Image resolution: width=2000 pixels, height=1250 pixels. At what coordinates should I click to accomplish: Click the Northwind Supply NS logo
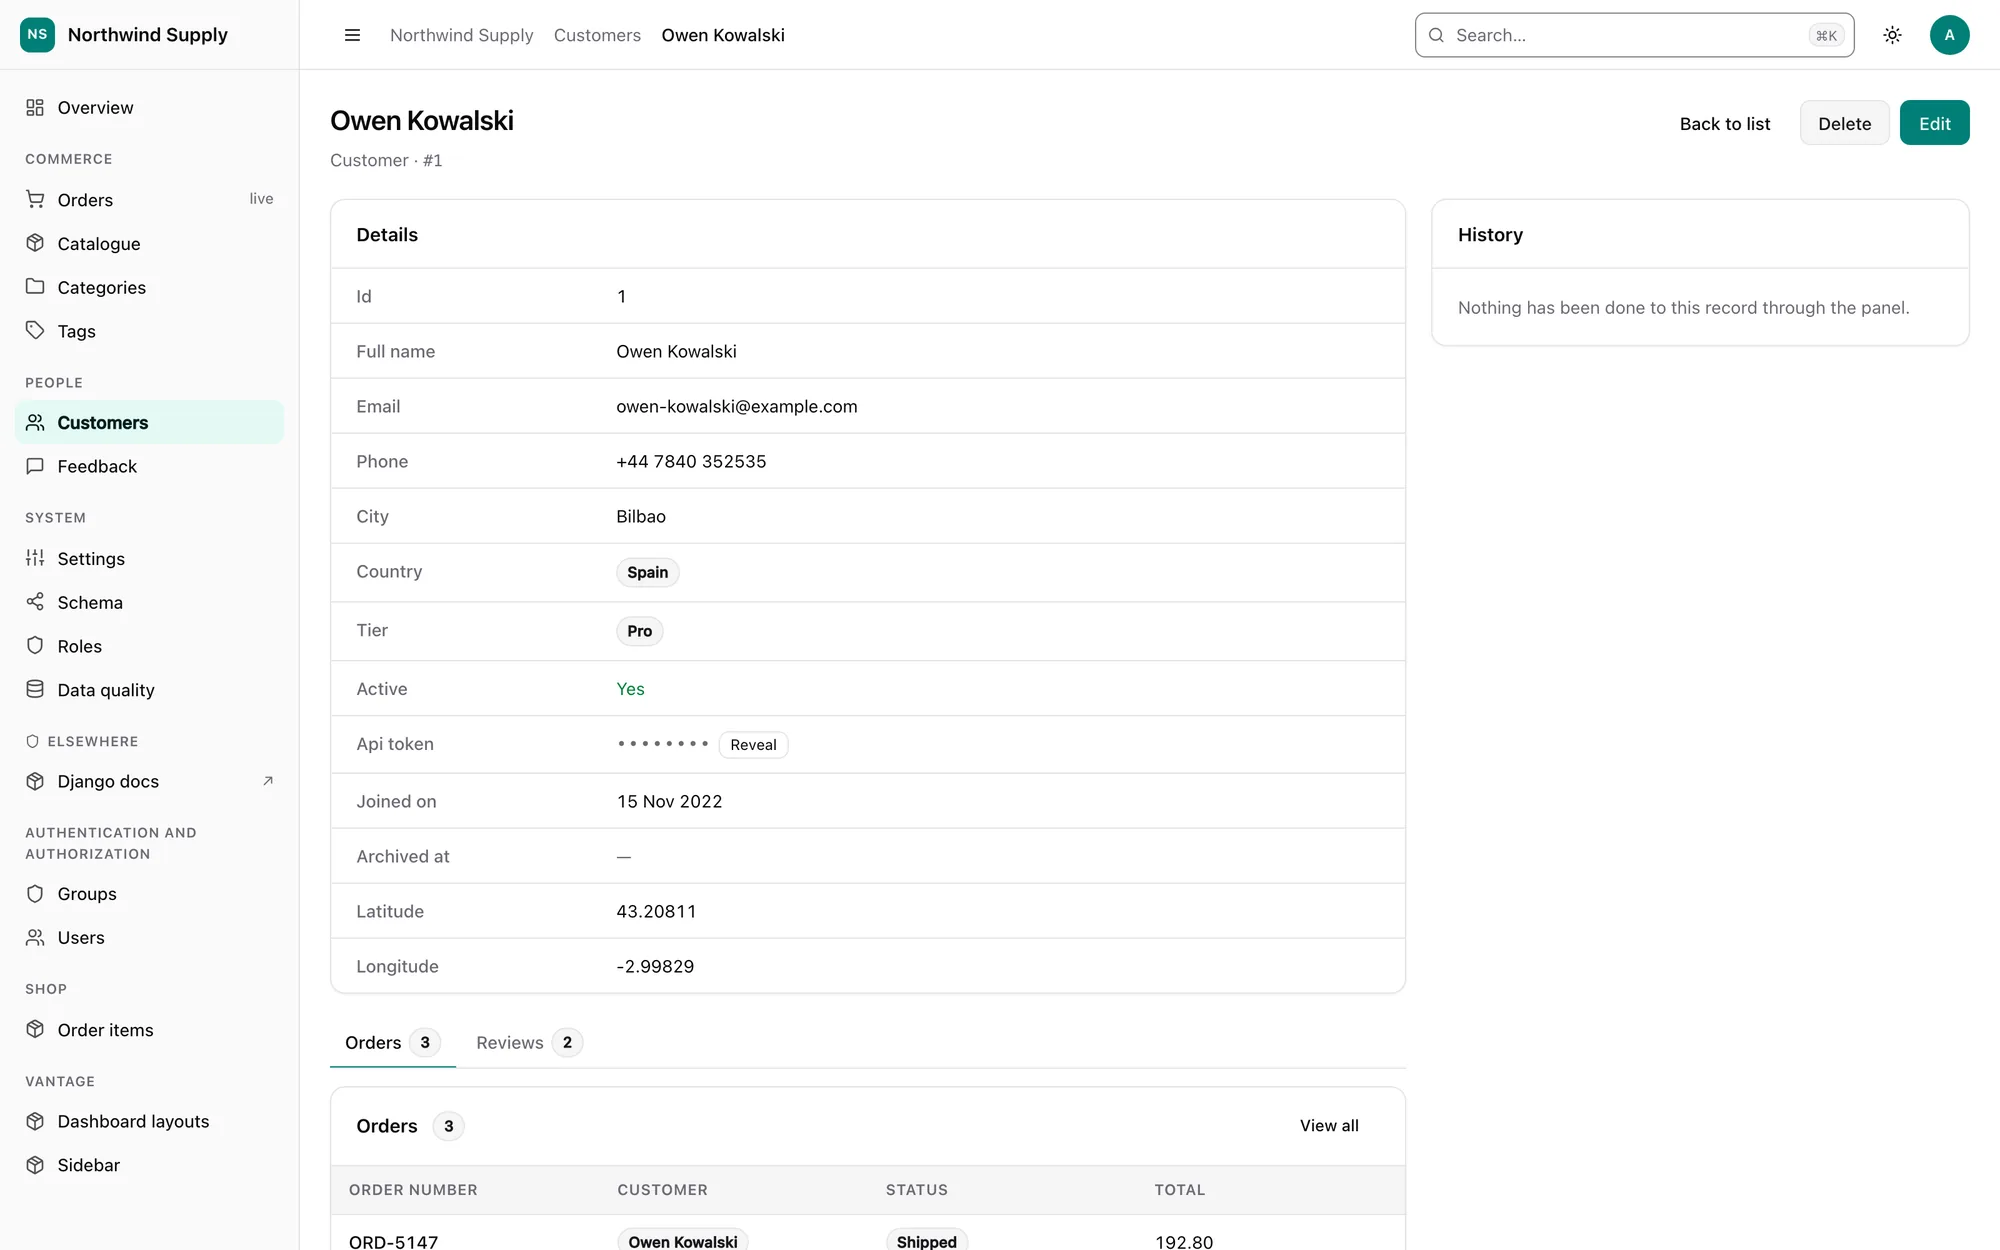point(37,34)
